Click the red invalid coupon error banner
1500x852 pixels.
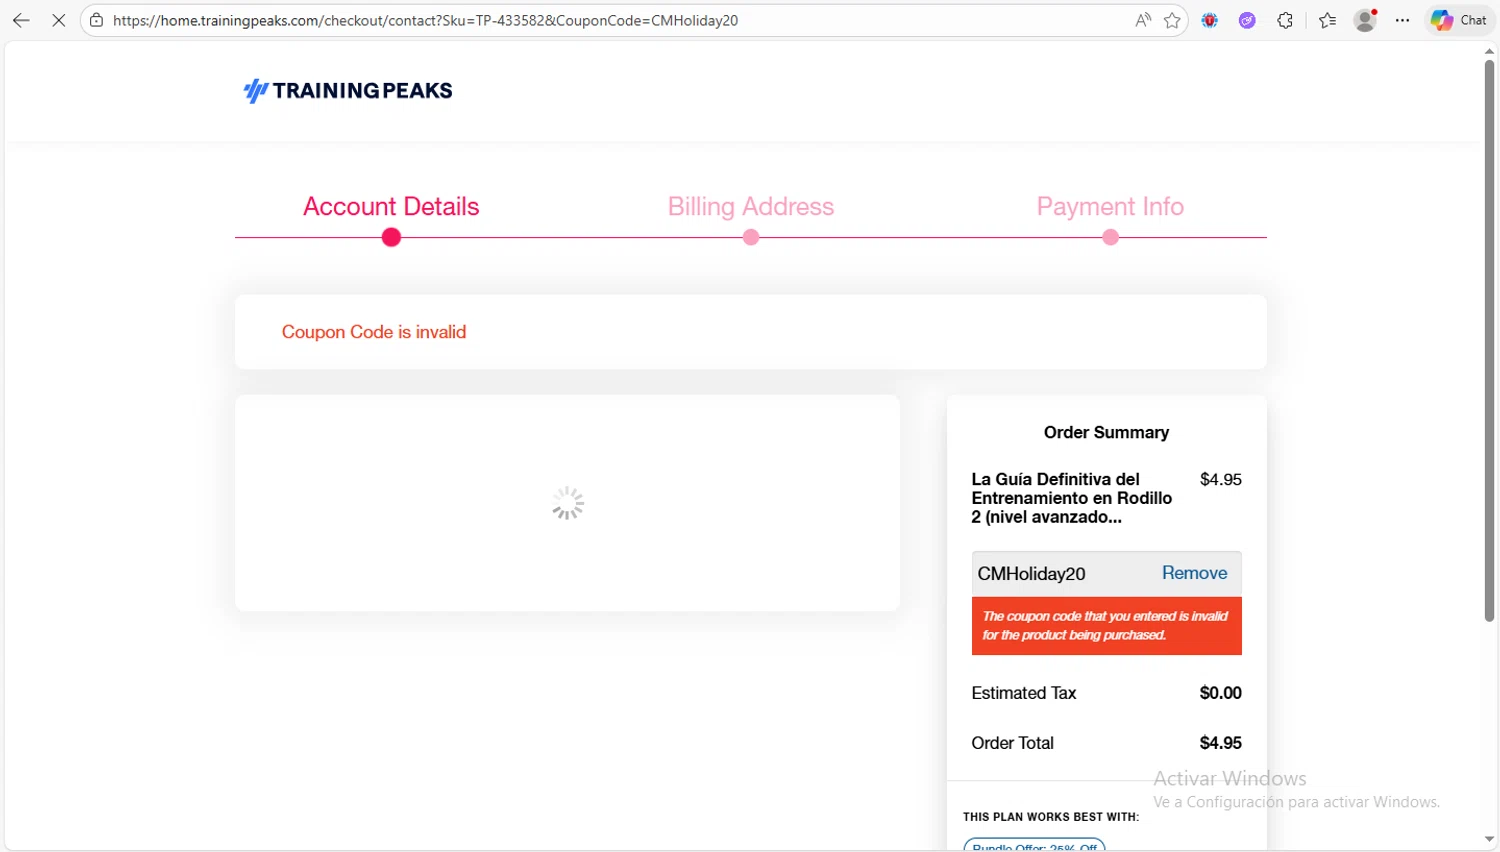(x=1106, y=626)
